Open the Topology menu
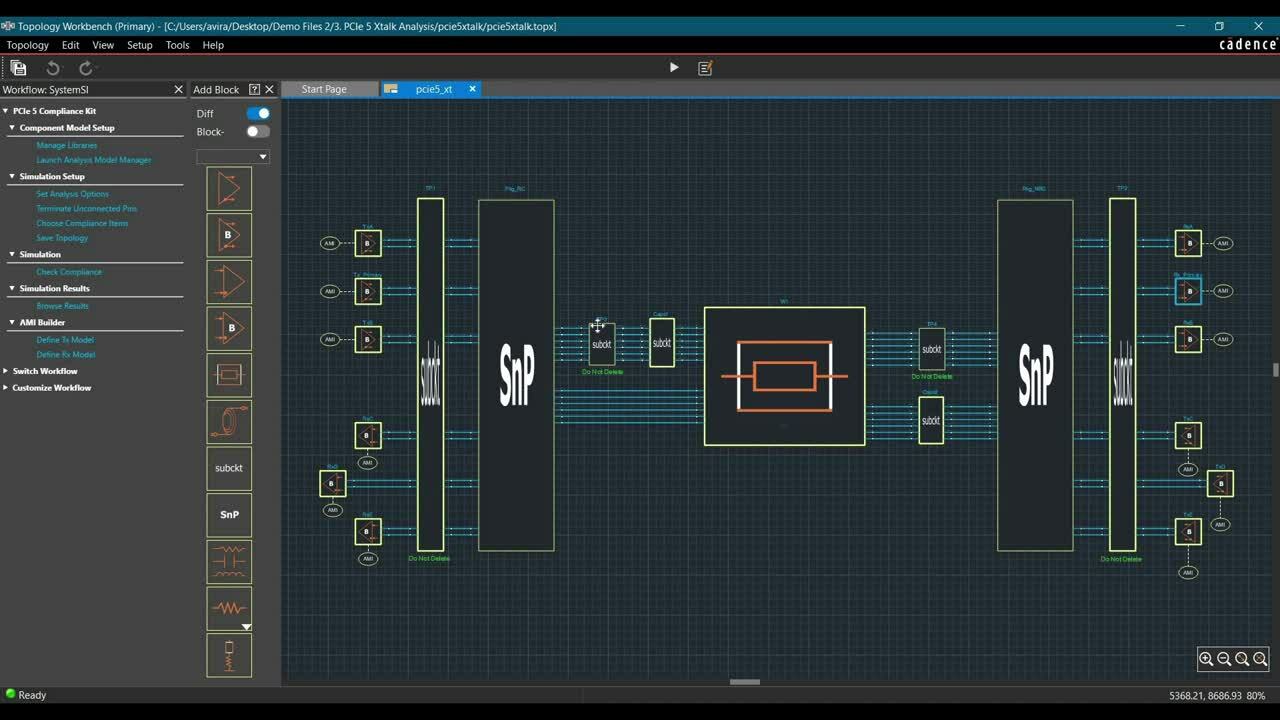1280x720 pixels. 27,45
